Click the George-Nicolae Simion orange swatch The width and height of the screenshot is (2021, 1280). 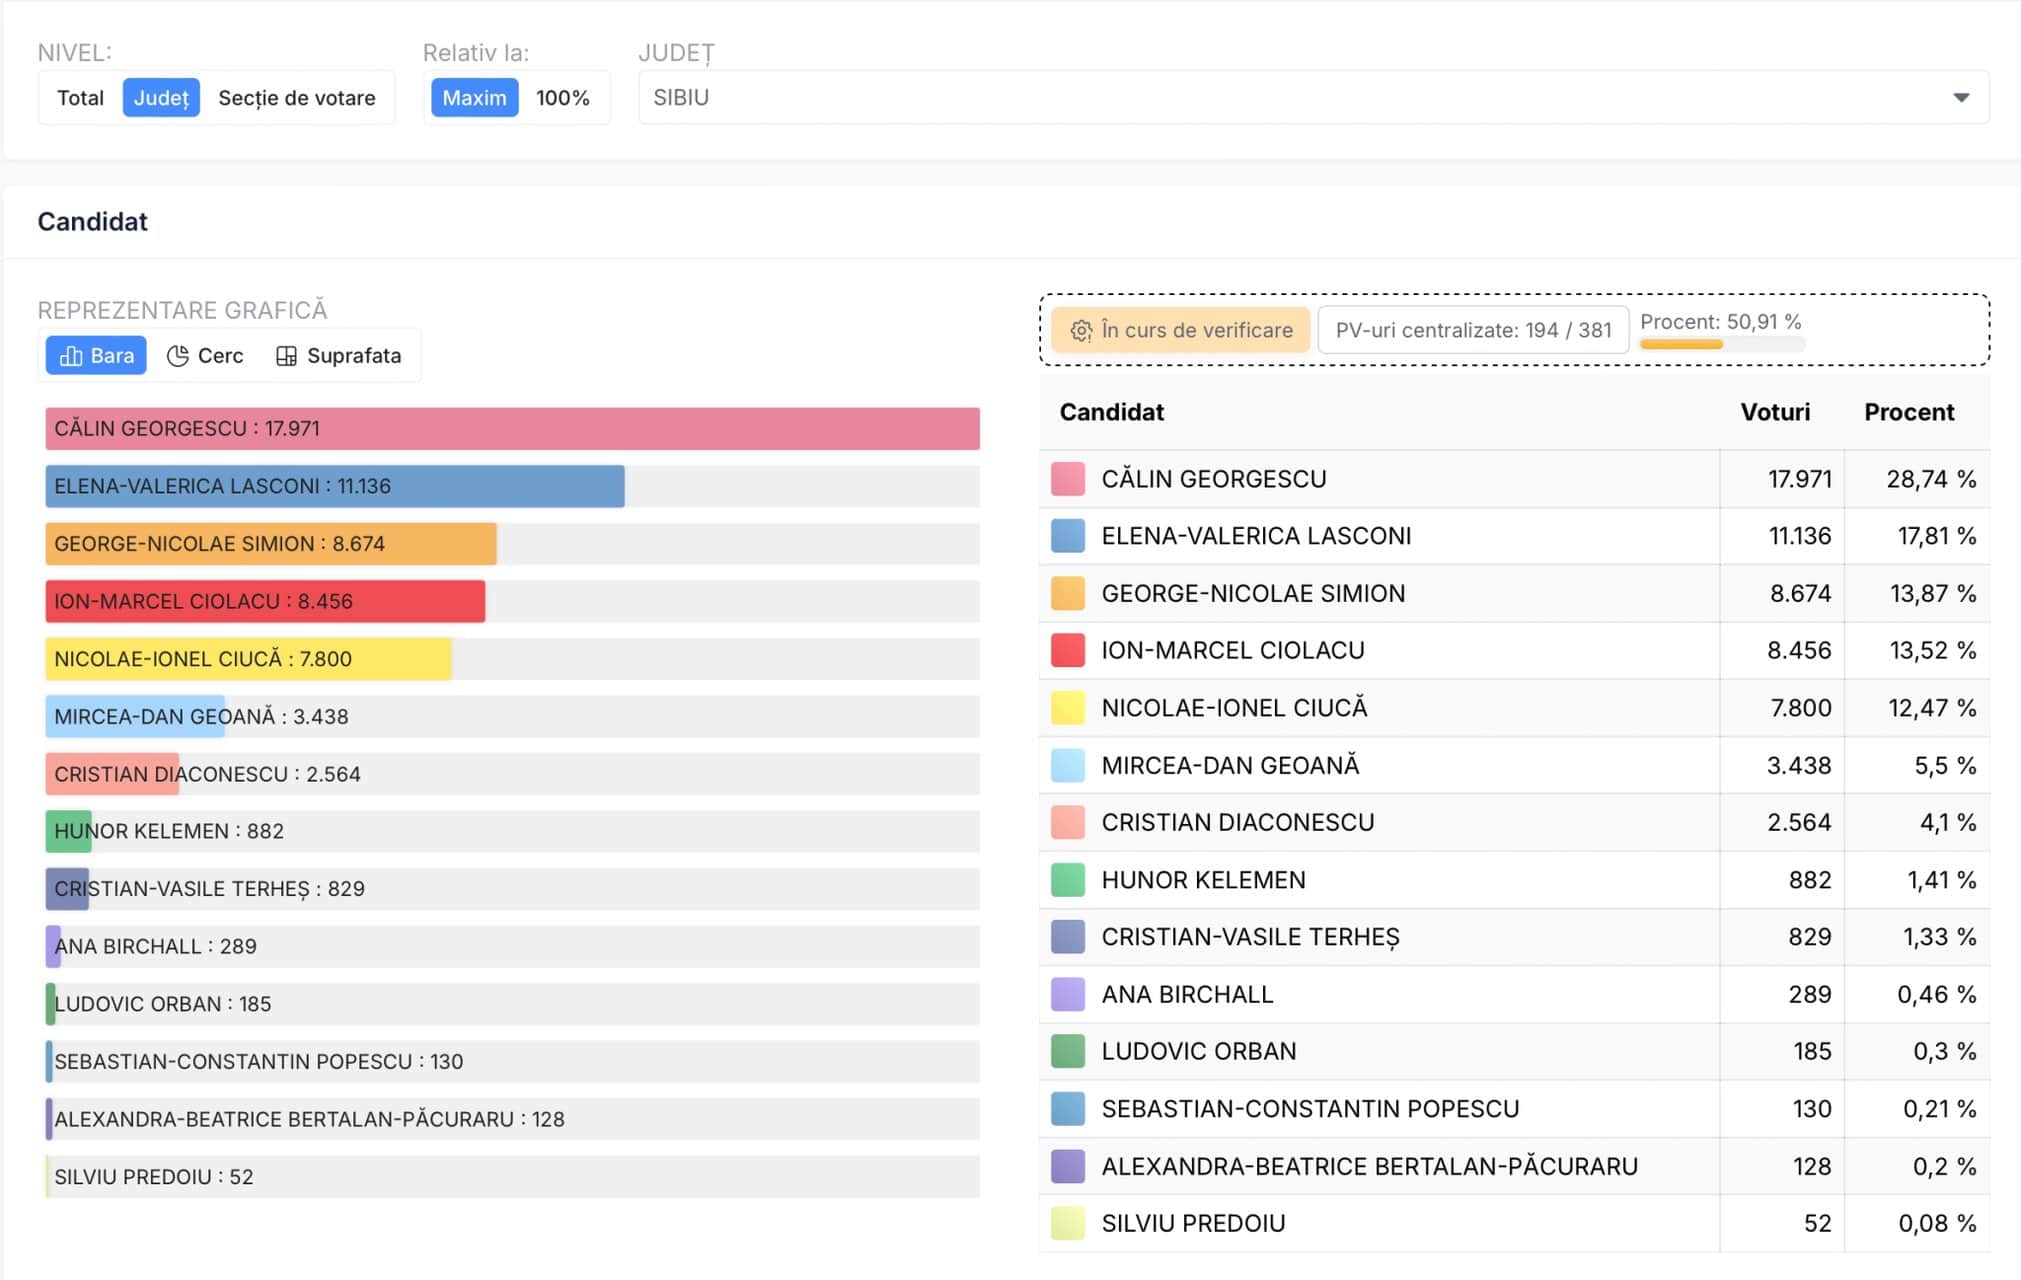(x=1068, y=593)
